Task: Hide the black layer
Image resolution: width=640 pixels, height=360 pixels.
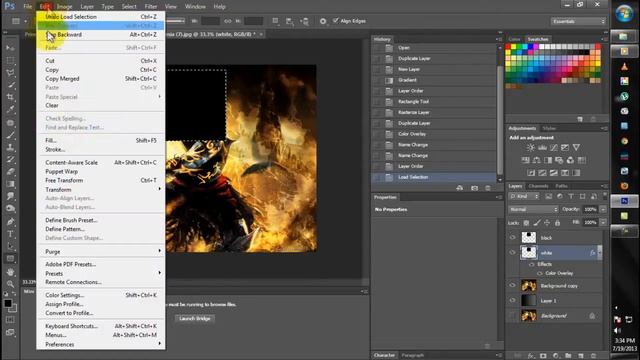Action: pos(513,237)
